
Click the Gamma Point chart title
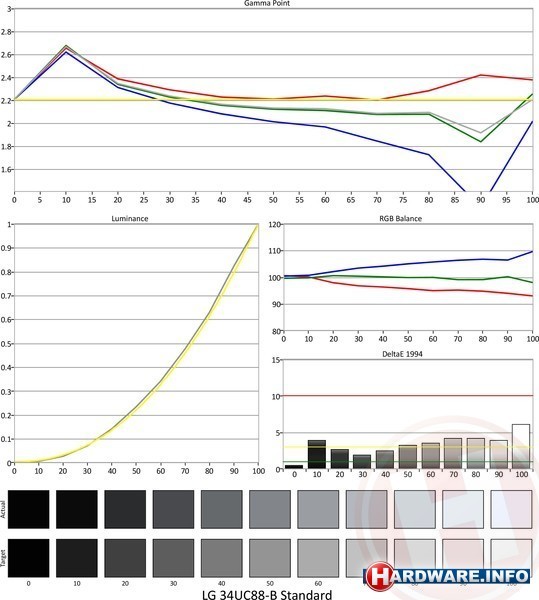click(x=267, y=3)
